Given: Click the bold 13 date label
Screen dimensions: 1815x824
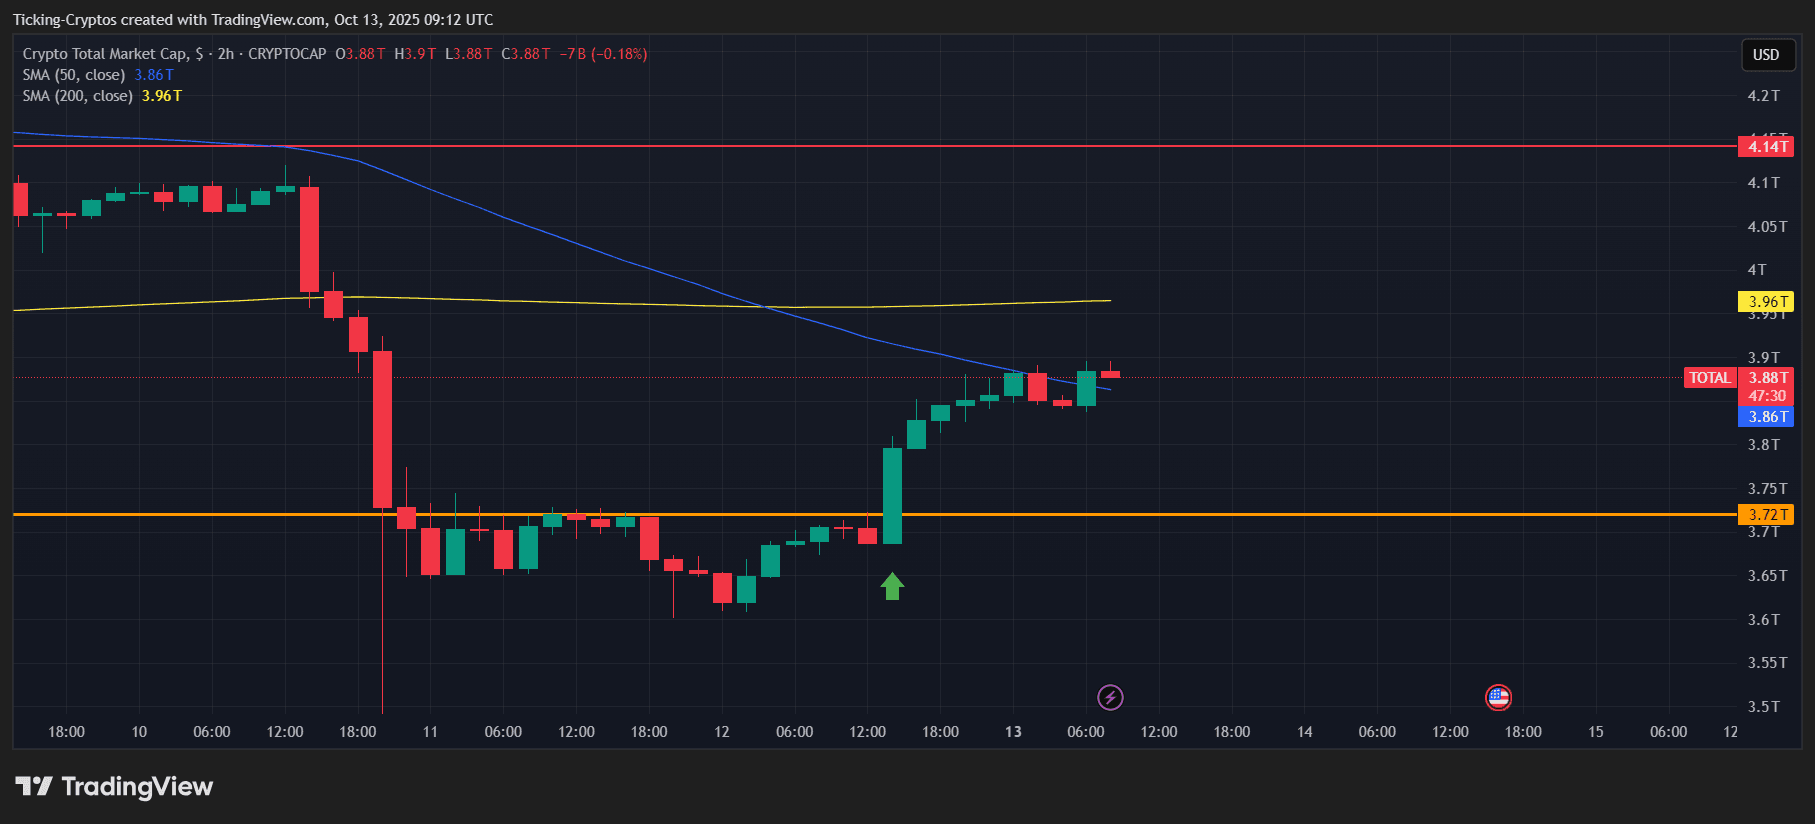Looking at the screenshot, I should [1013, 732].
